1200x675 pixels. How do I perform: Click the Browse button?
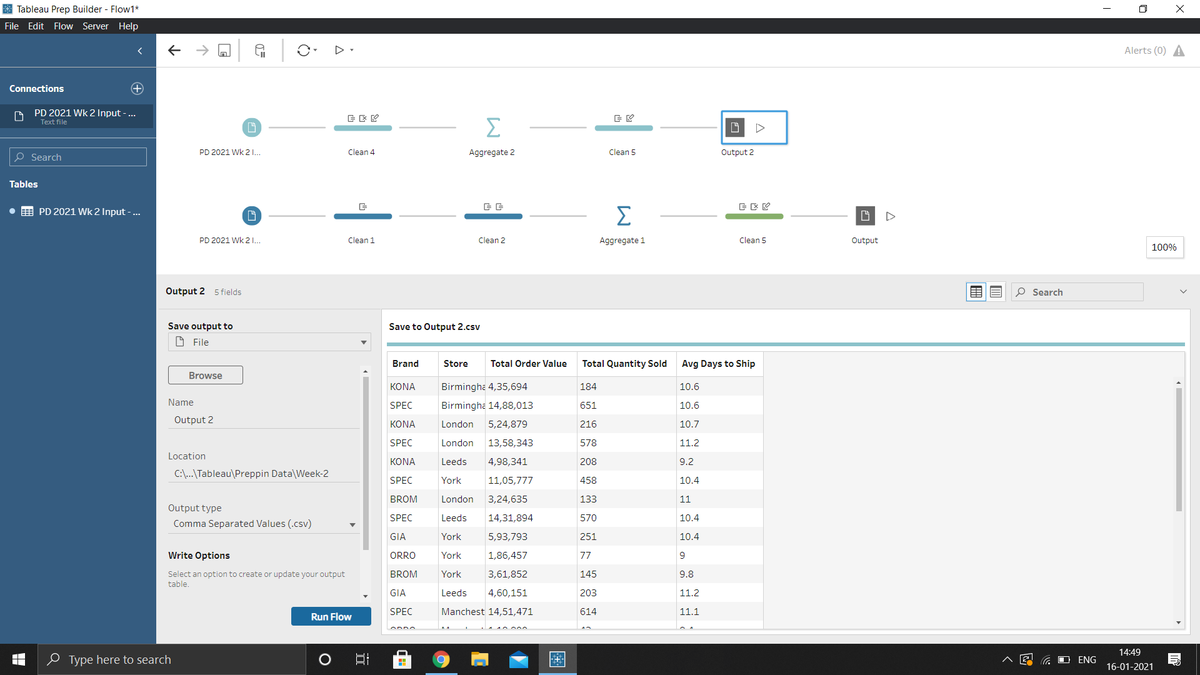point(205,375)
